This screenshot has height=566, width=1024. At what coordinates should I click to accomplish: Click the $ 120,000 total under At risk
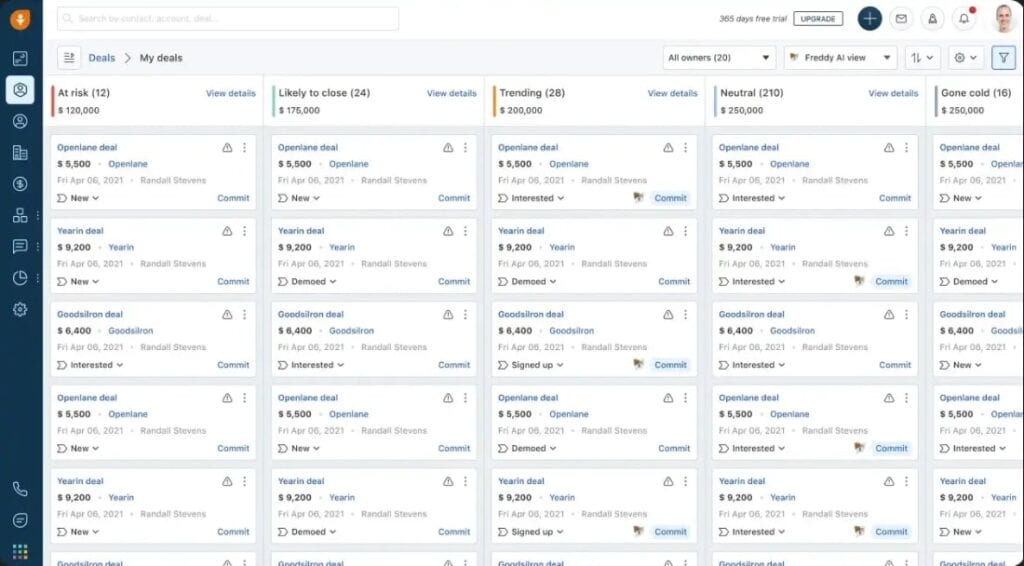point(79,110)
